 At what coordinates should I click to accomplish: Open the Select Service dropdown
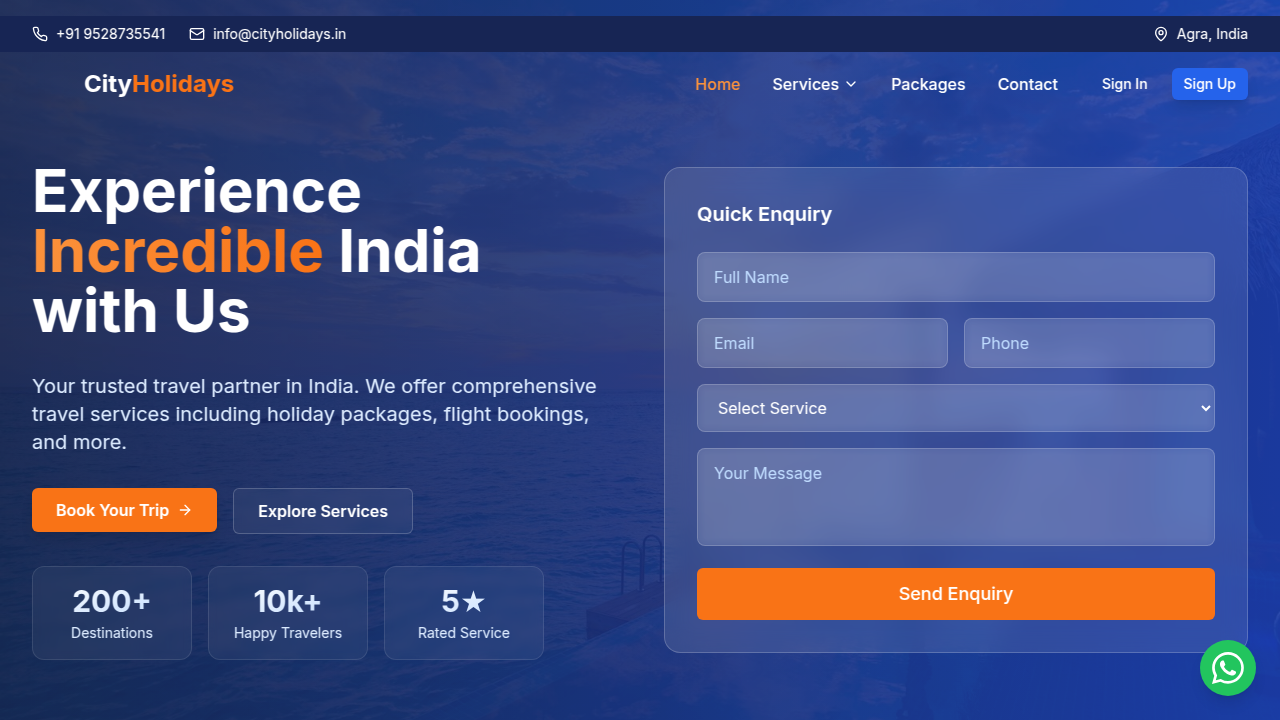[955, 408]
